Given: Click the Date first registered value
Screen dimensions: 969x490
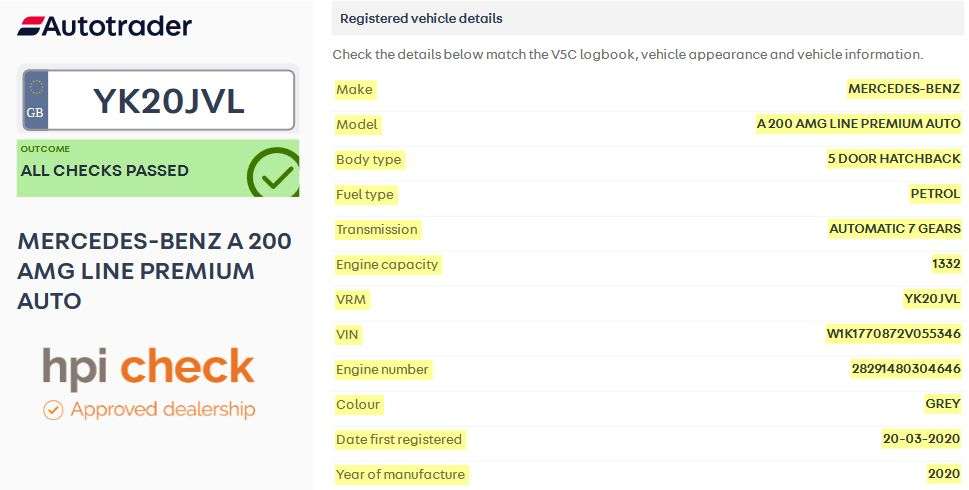Looking at the screenshot, I should click(x=921, y=439).
